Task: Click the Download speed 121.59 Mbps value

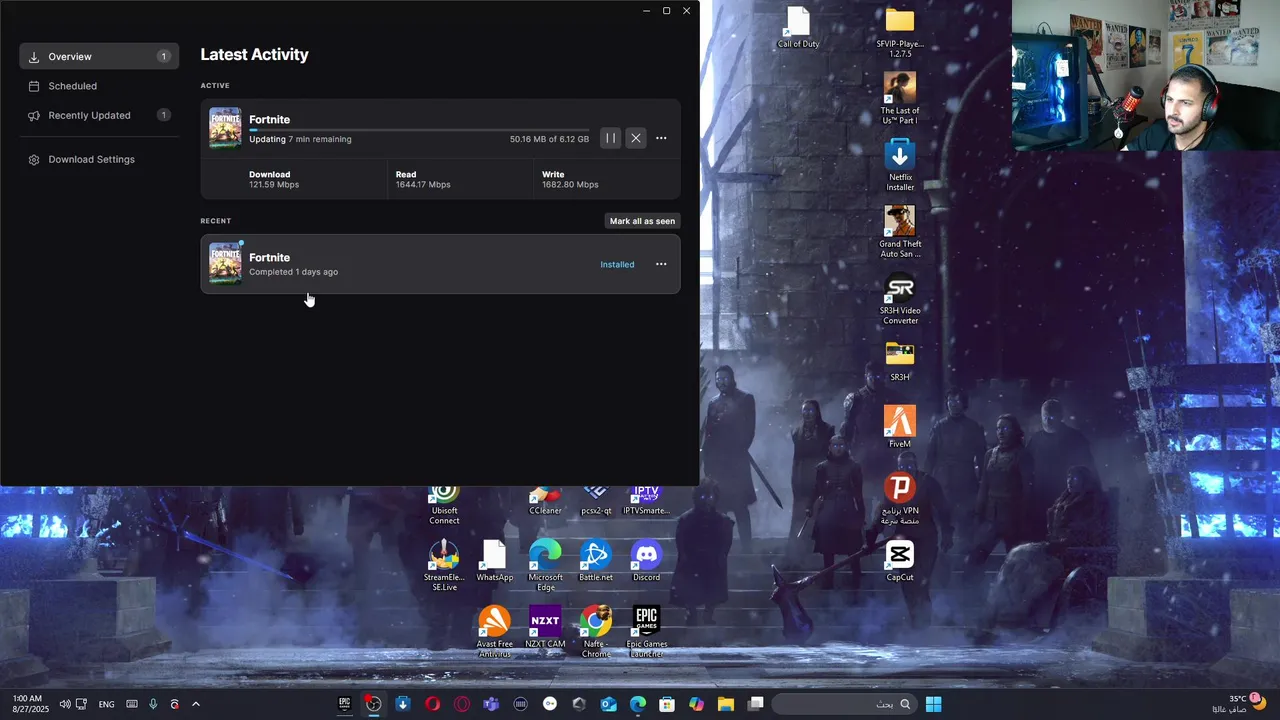Action: 274,185
